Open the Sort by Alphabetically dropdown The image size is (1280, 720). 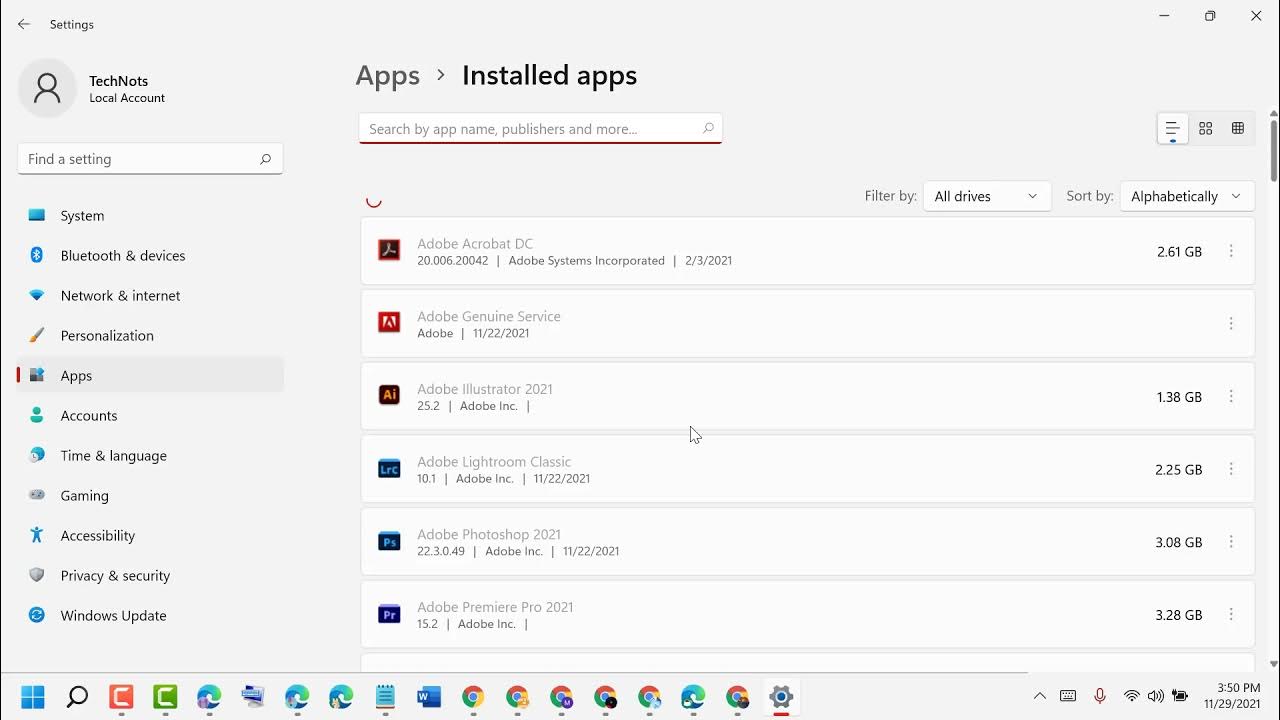[x=1187, y=196]
